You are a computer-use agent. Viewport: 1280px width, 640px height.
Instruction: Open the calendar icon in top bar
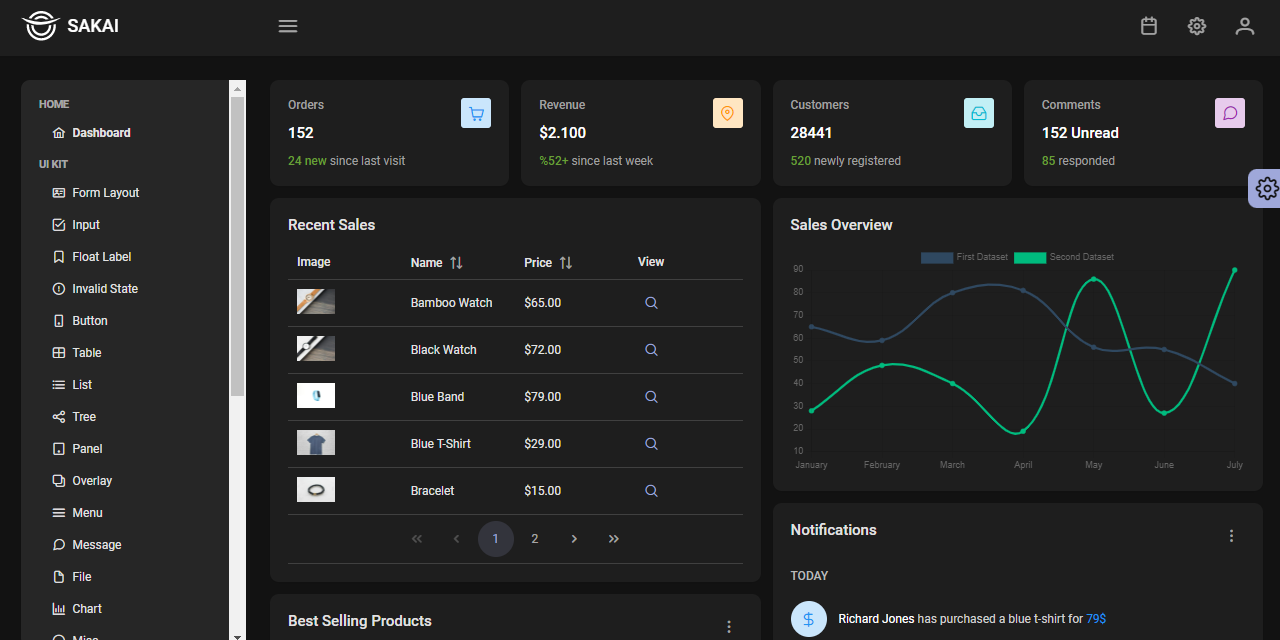[x=1148, y=26]
